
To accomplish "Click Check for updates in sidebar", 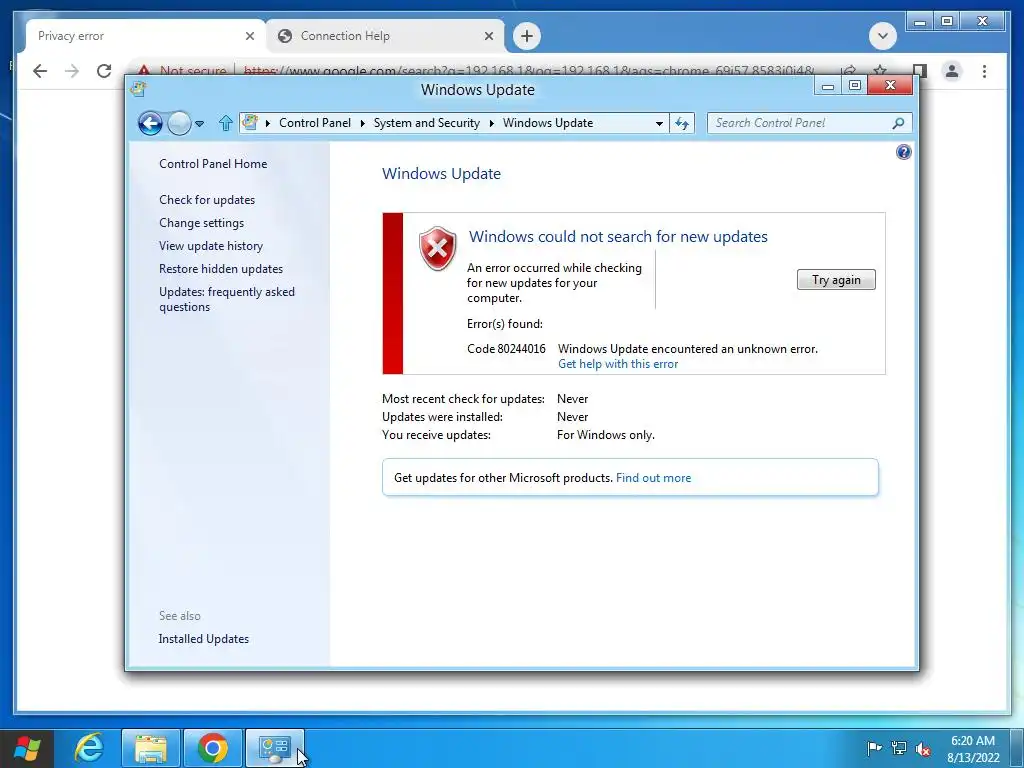I will pos(207,200).
